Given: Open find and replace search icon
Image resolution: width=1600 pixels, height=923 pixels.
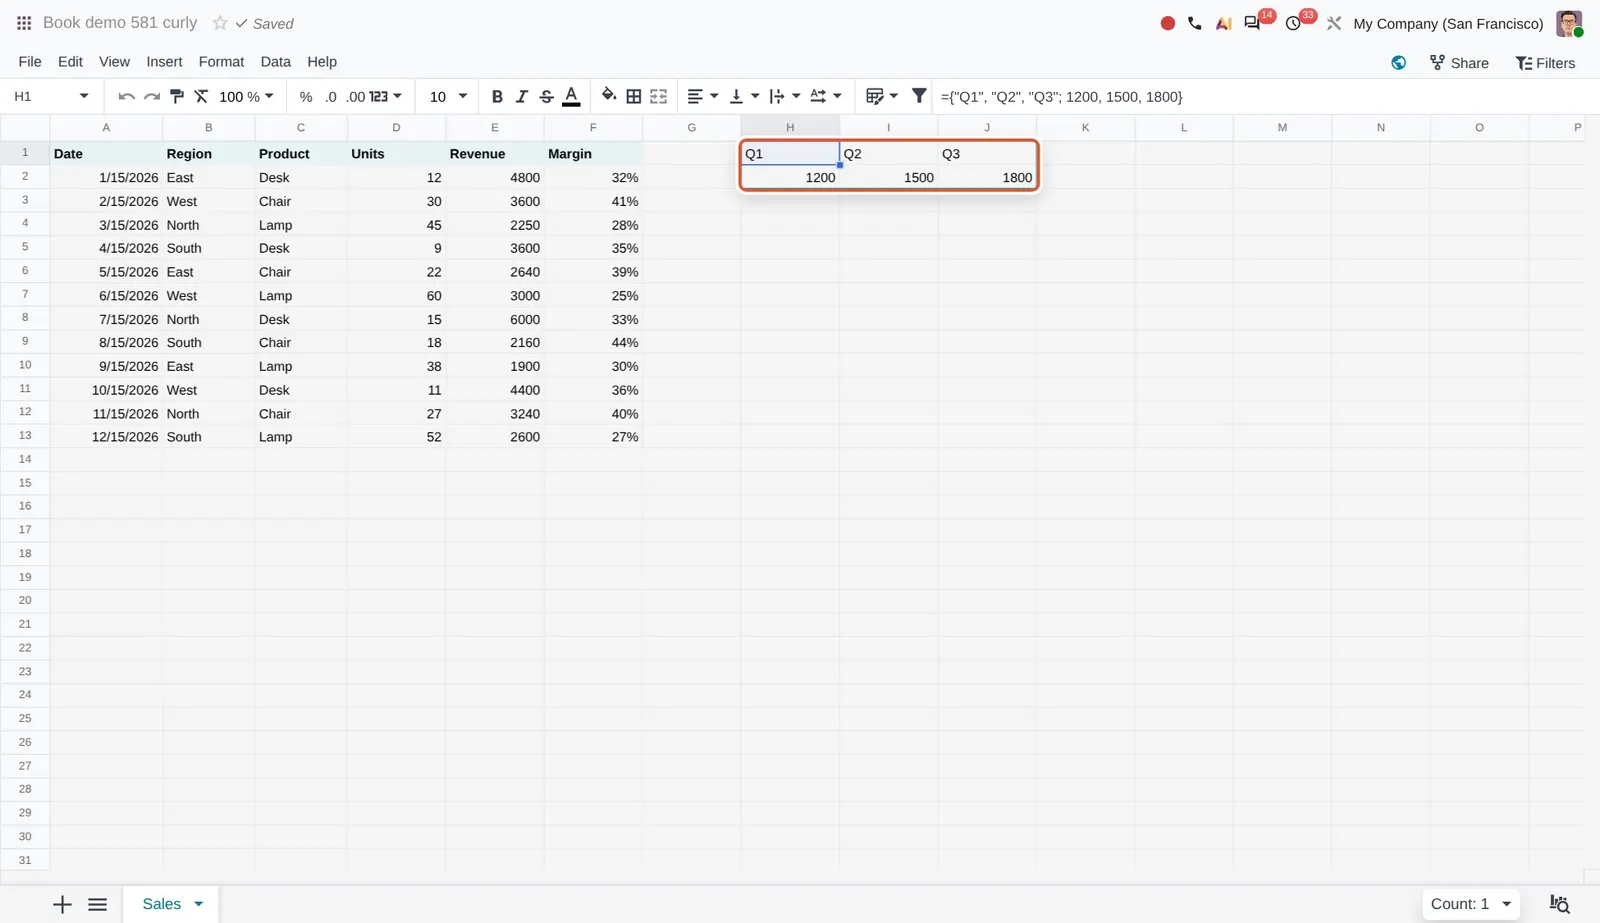Looking at the screenshot, I should [x=1559, y=904].
